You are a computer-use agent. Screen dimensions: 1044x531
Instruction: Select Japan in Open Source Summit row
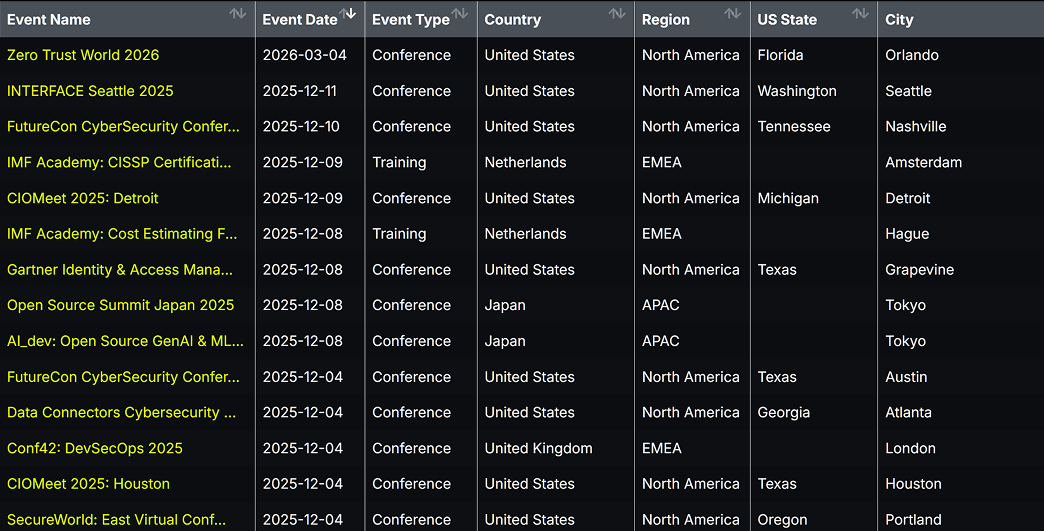click(x=505, y=305)
